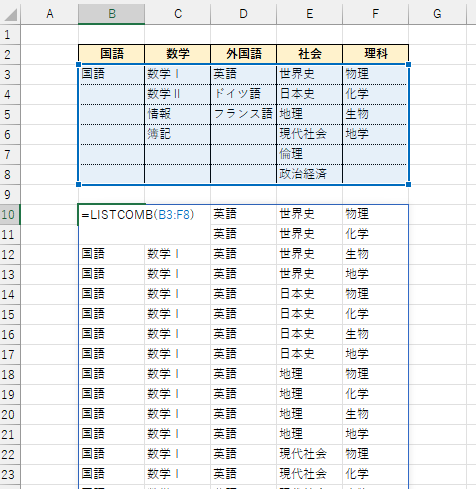476x489 pixels.
Task: Click cell 倫理 in row 7
Action: [x=310, y=154]
